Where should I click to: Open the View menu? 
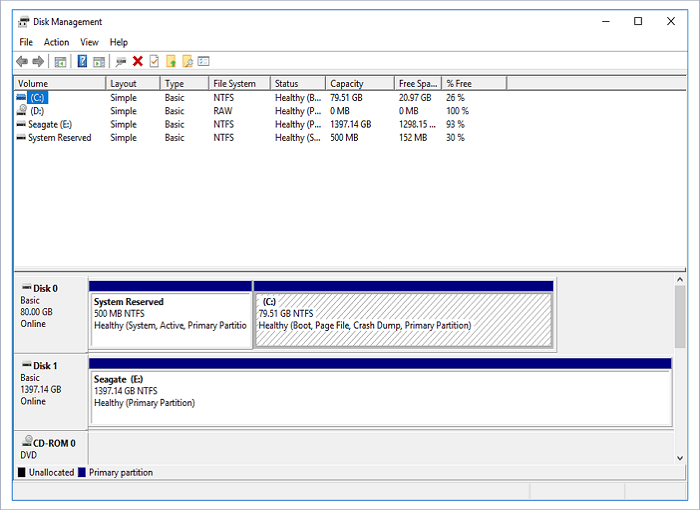coord(89,42)
